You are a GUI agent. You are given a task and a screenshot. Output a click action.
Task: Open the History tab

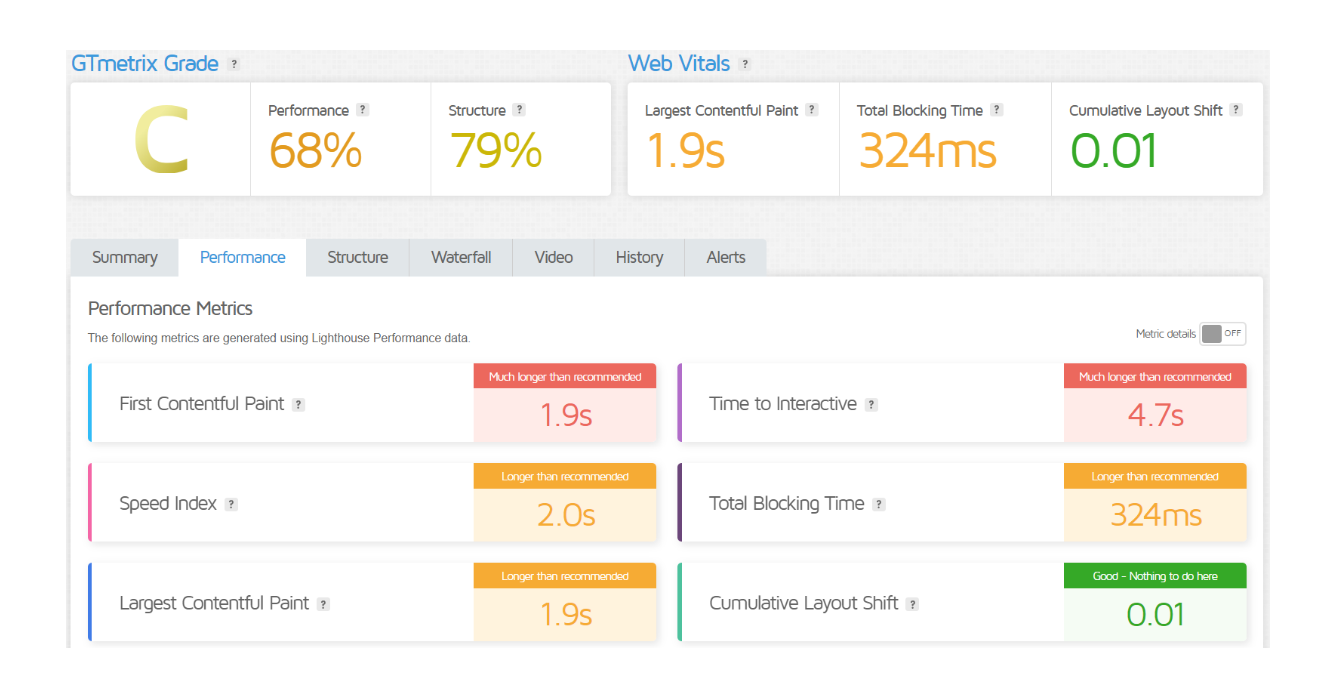pyautogui.click(x=639, y=258)
